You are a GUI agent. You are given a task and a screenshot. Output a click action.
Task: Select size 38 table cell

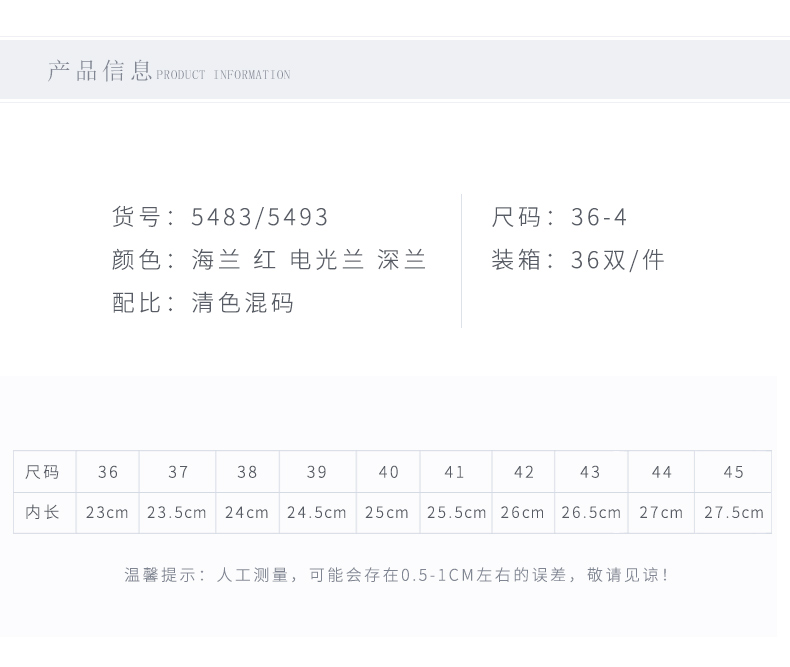pyautogui.click(x=247, y=472)
